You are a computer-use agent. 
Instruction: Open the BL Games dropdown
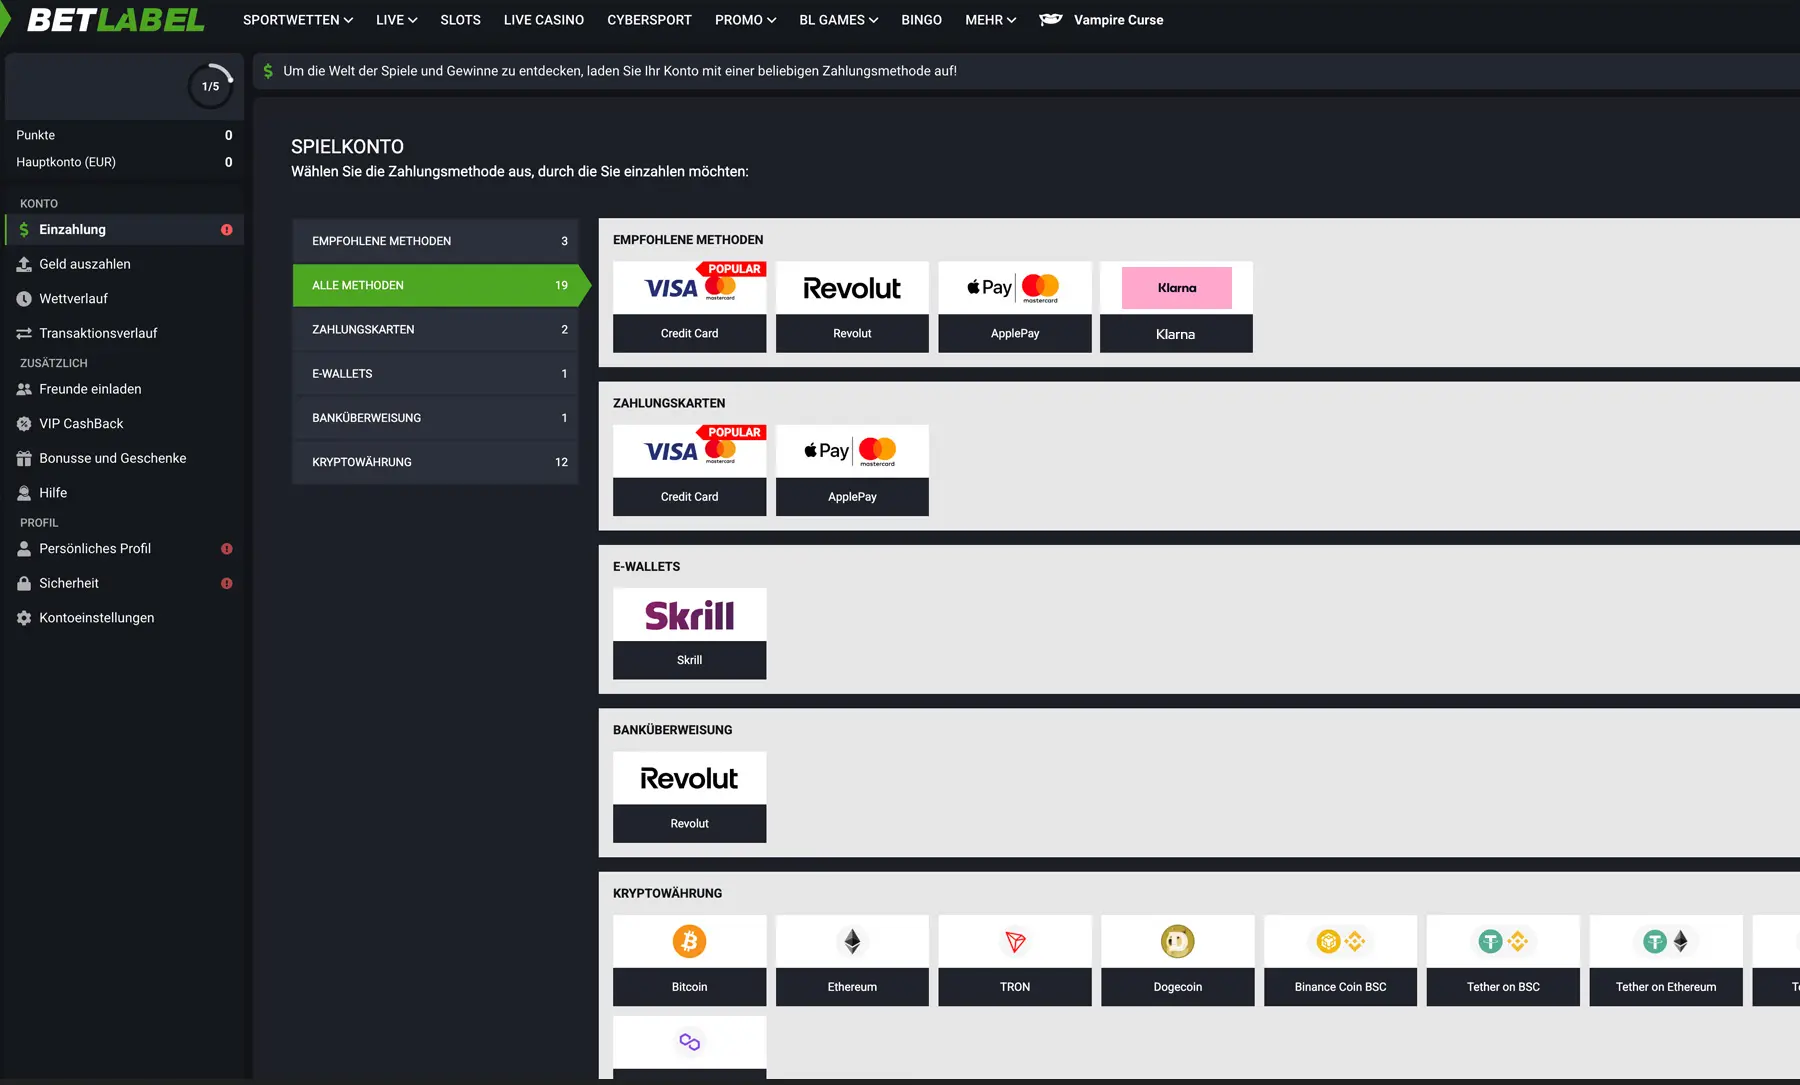pyautogui.click(x=838, y=20)
